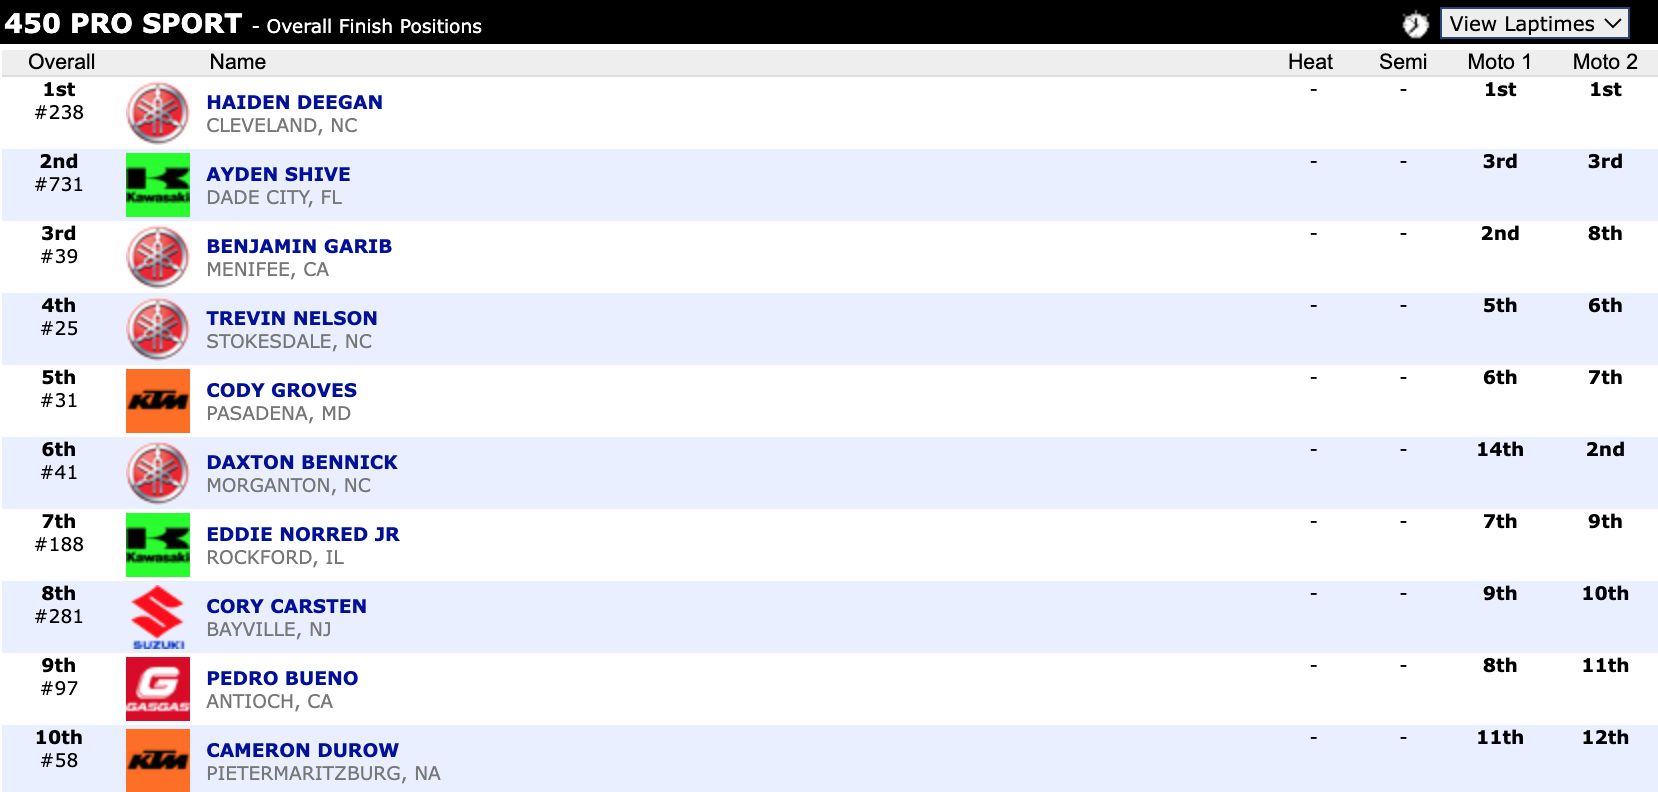Open Ayden Shive rider page
Screen dimensions: 1658x792
coord(278,174)
